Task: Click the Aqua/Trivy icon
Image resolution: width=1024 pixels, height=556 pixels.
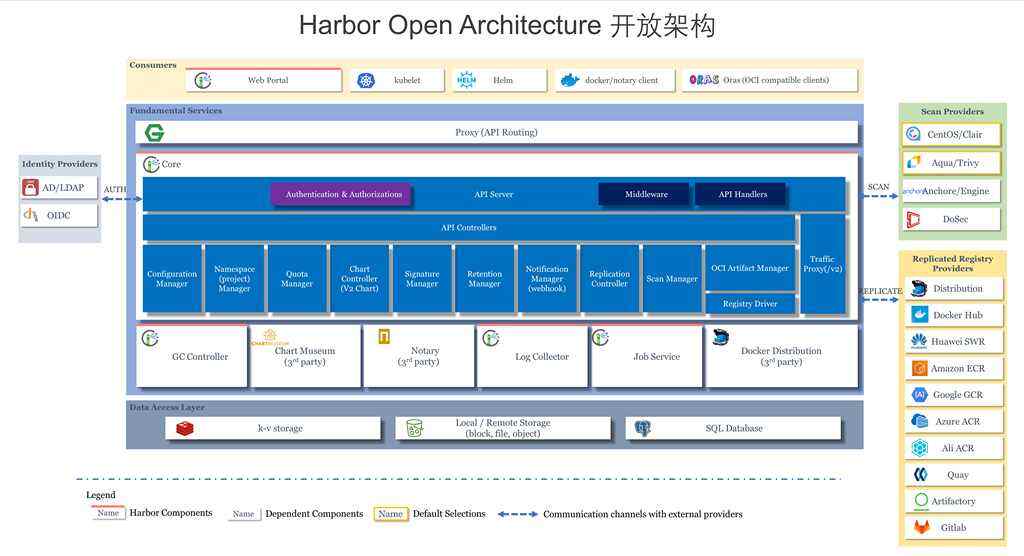Action: tap(913, 162)
